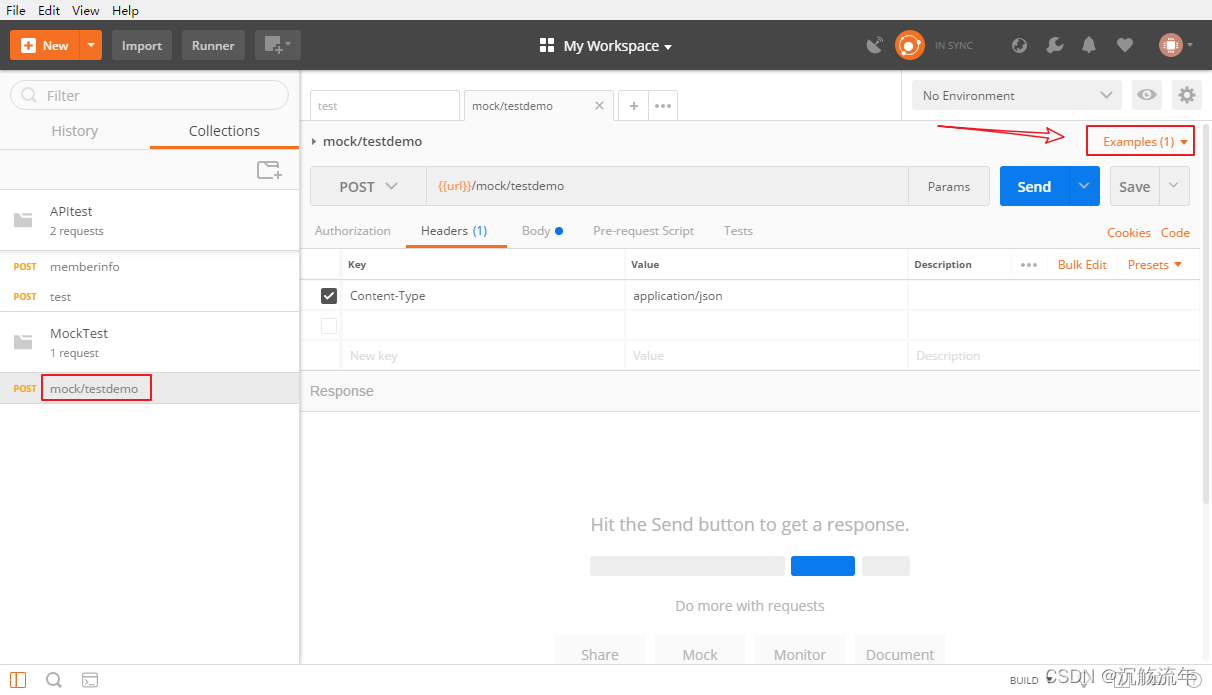Add a new request tab
Viewport: 1212px width, 695px height.
click(x=633, y=105)
